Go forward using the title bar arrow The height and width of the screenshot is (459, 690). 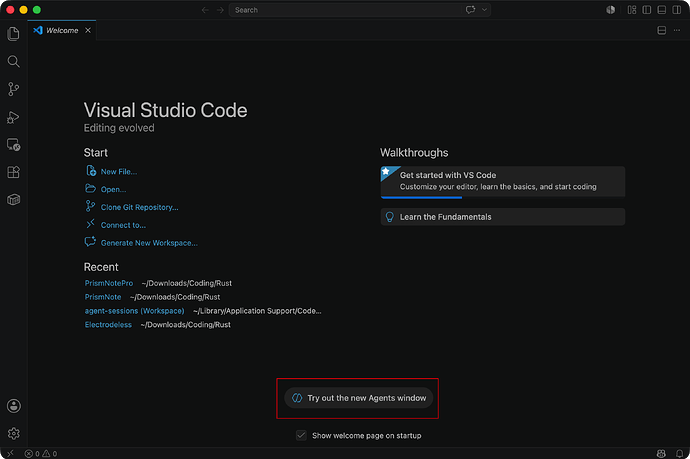point(220,10)
